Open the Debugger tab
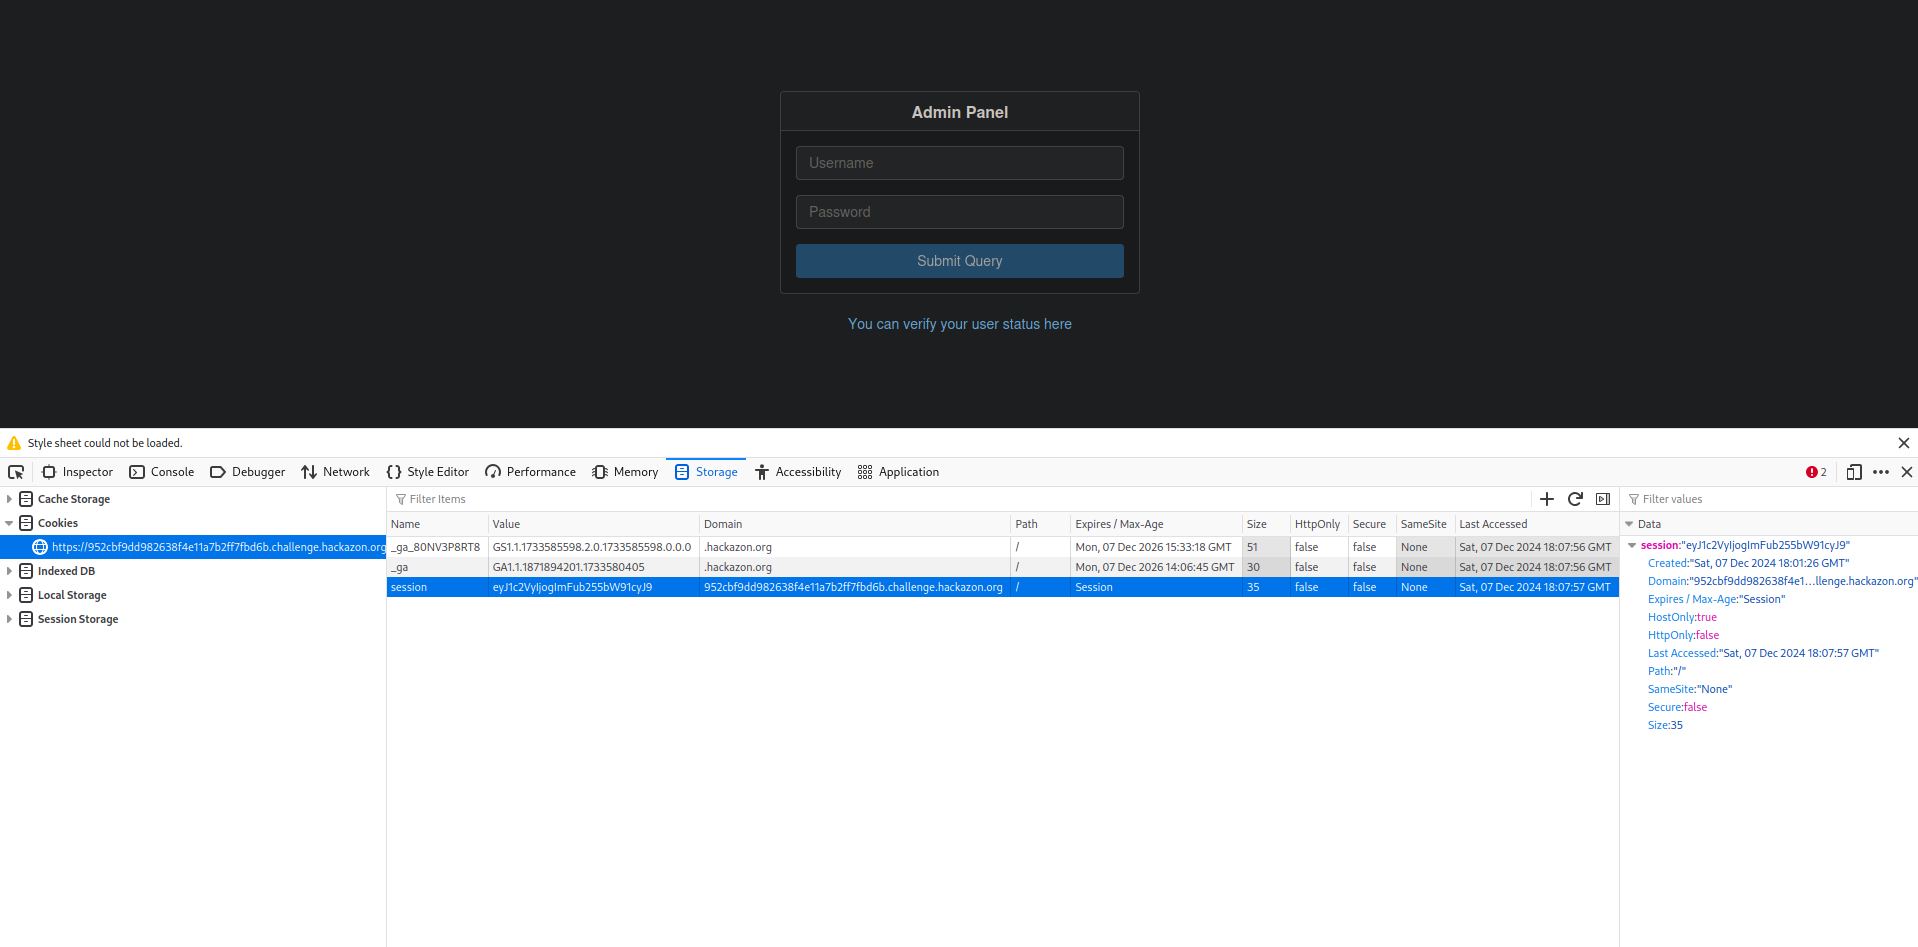Image resolution: width=1918 pixels, height=947 pixels. click(248, 472)
